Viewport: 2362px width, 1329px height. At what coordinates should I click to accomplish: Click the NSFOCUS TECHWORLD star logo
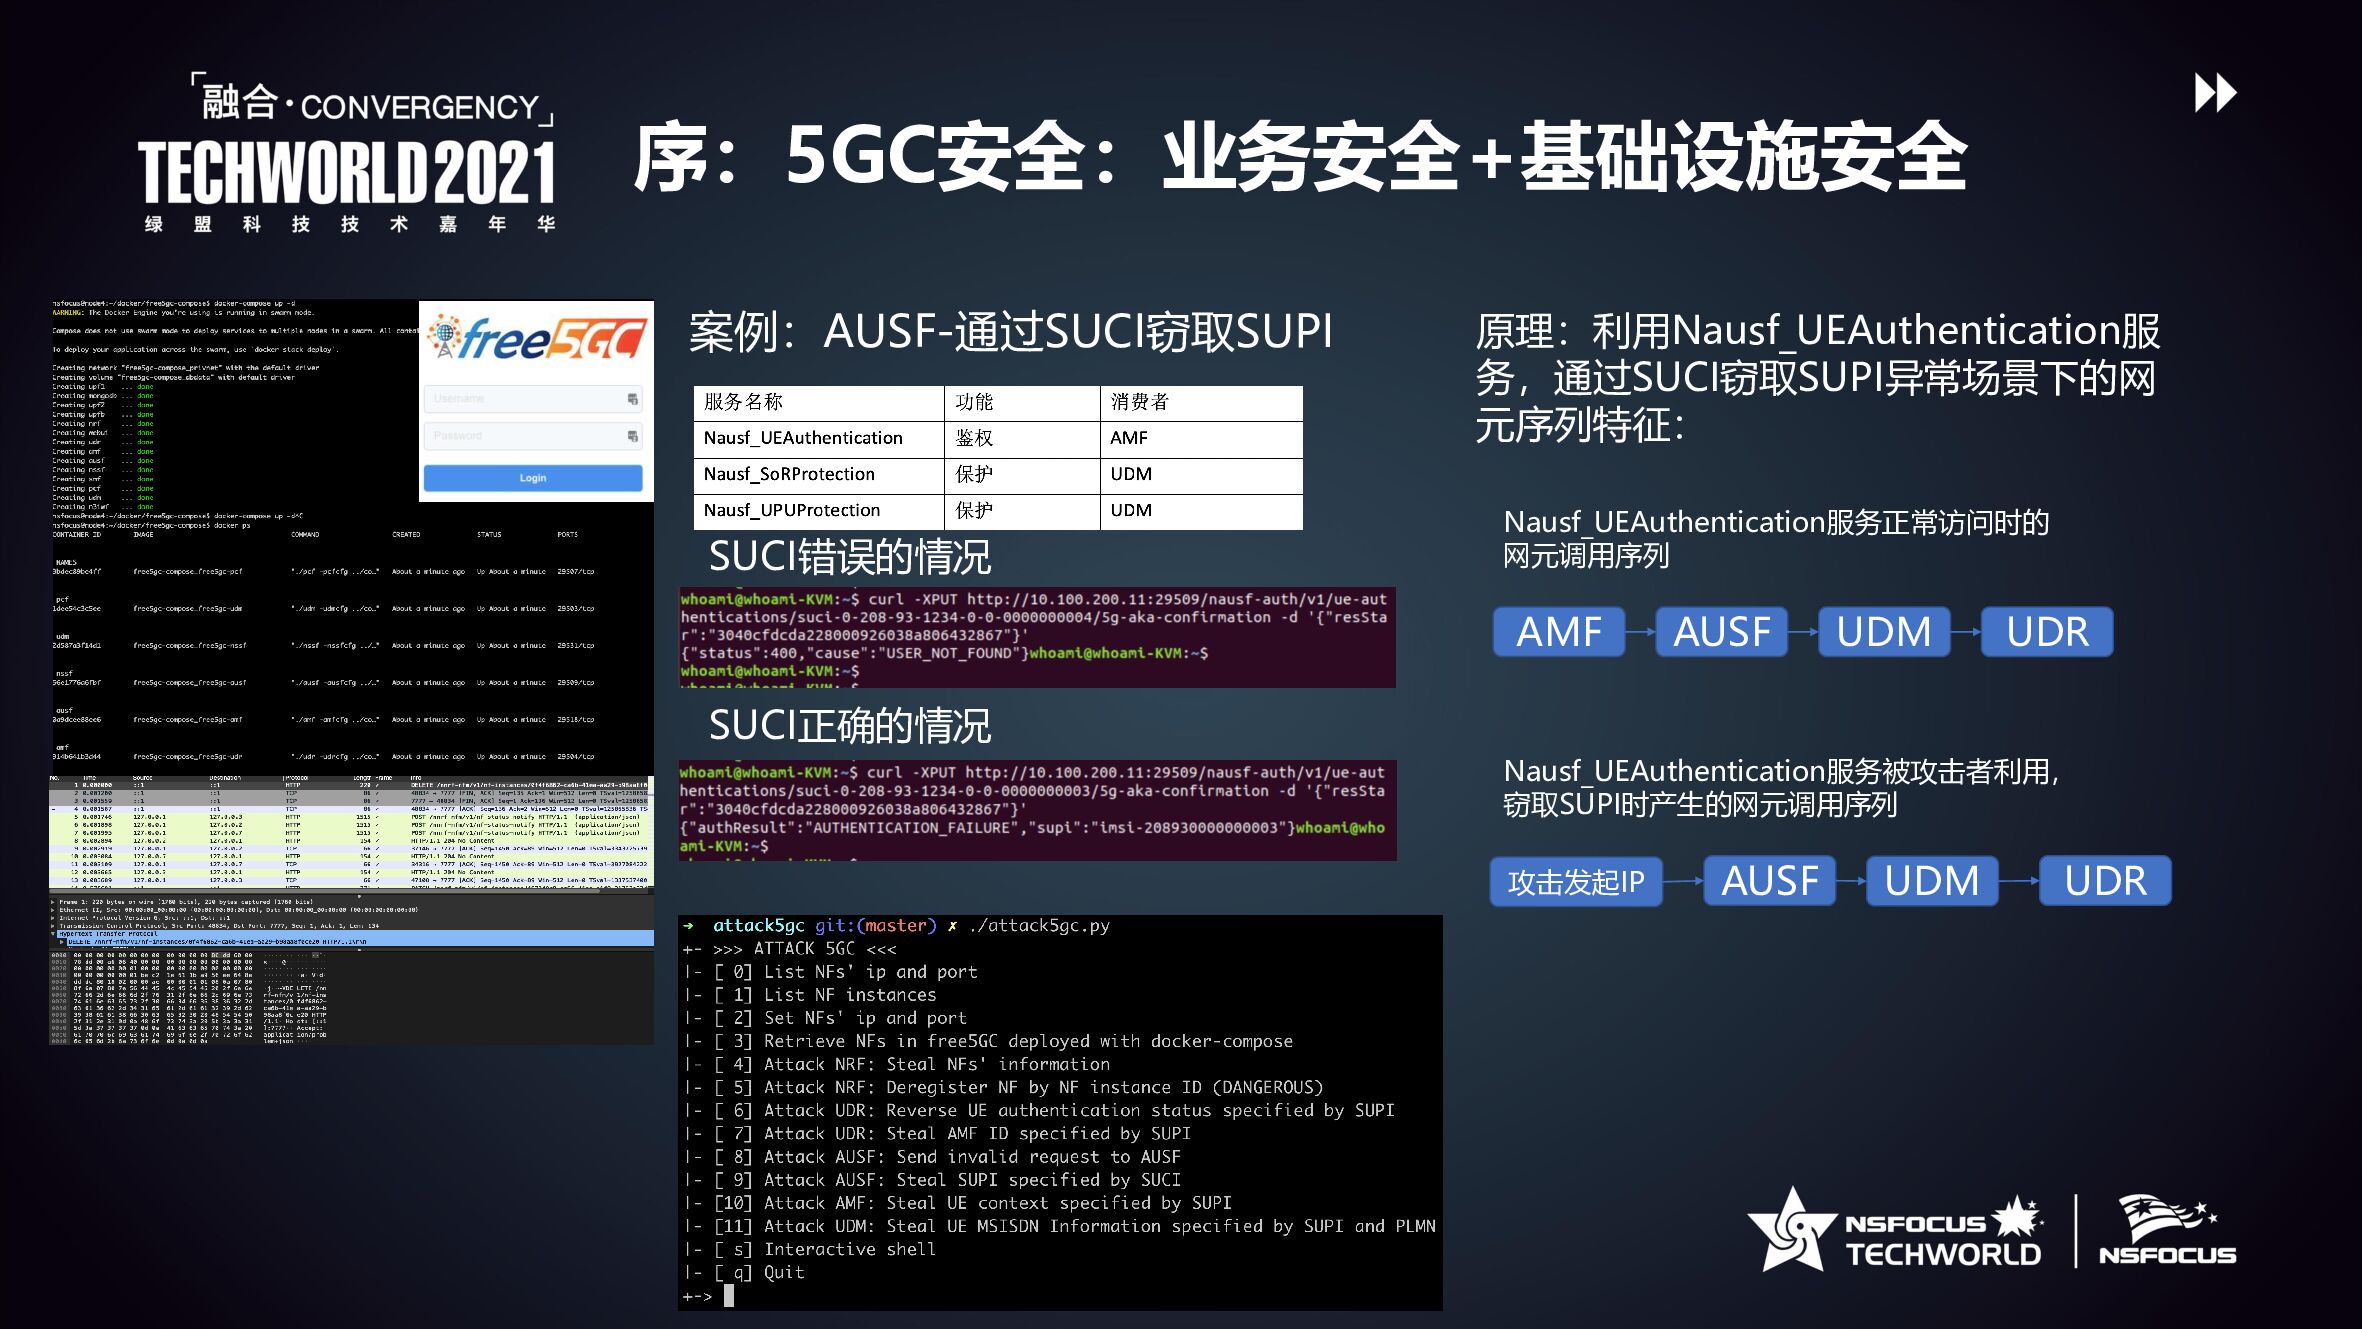[x=1793, y=1232]
